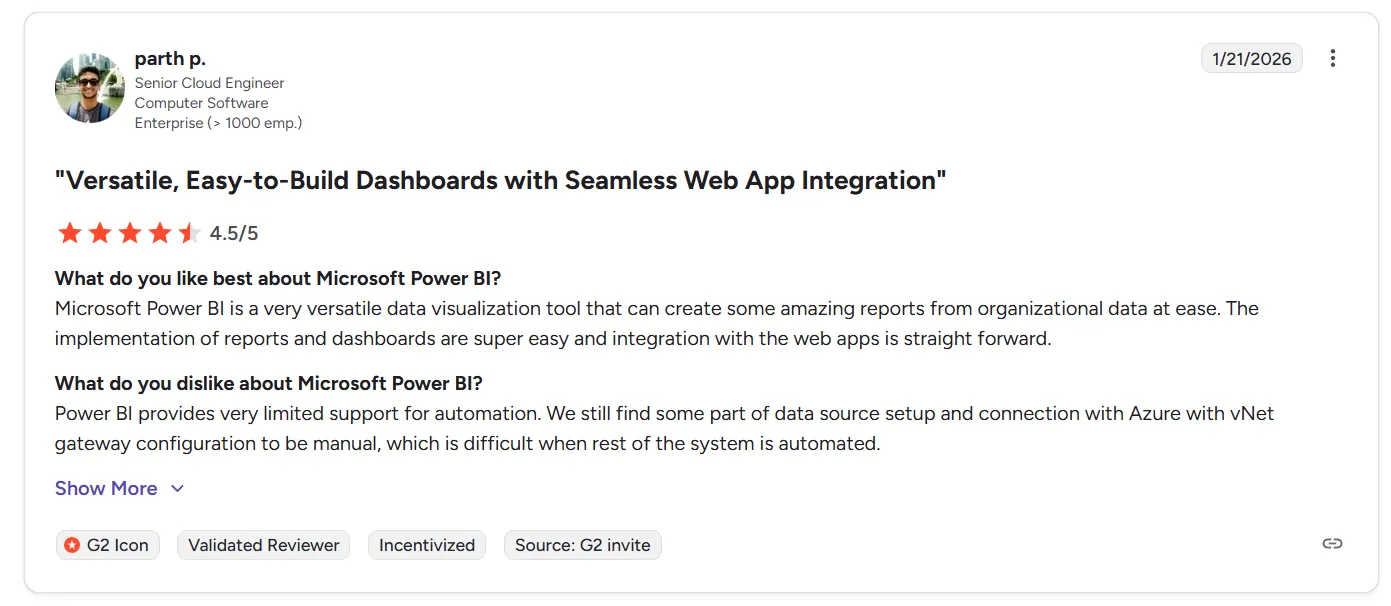Click the 1/21/2026 date badge

click(x=1251, y=59)
